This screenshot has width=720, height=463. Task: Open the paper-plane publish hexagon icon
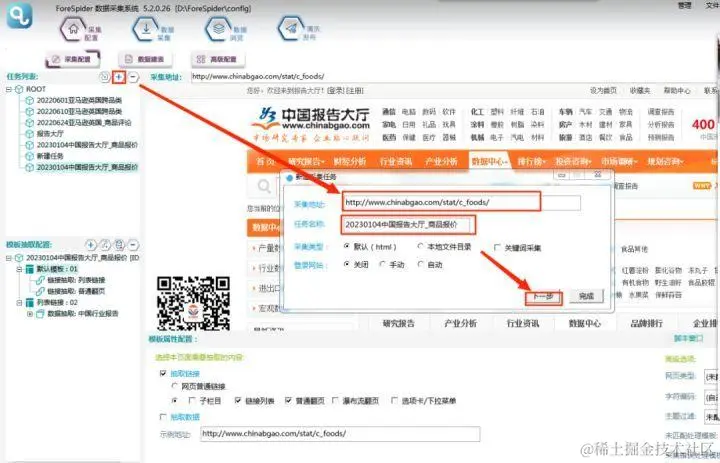pyautogui.click(x=291, y=29)
